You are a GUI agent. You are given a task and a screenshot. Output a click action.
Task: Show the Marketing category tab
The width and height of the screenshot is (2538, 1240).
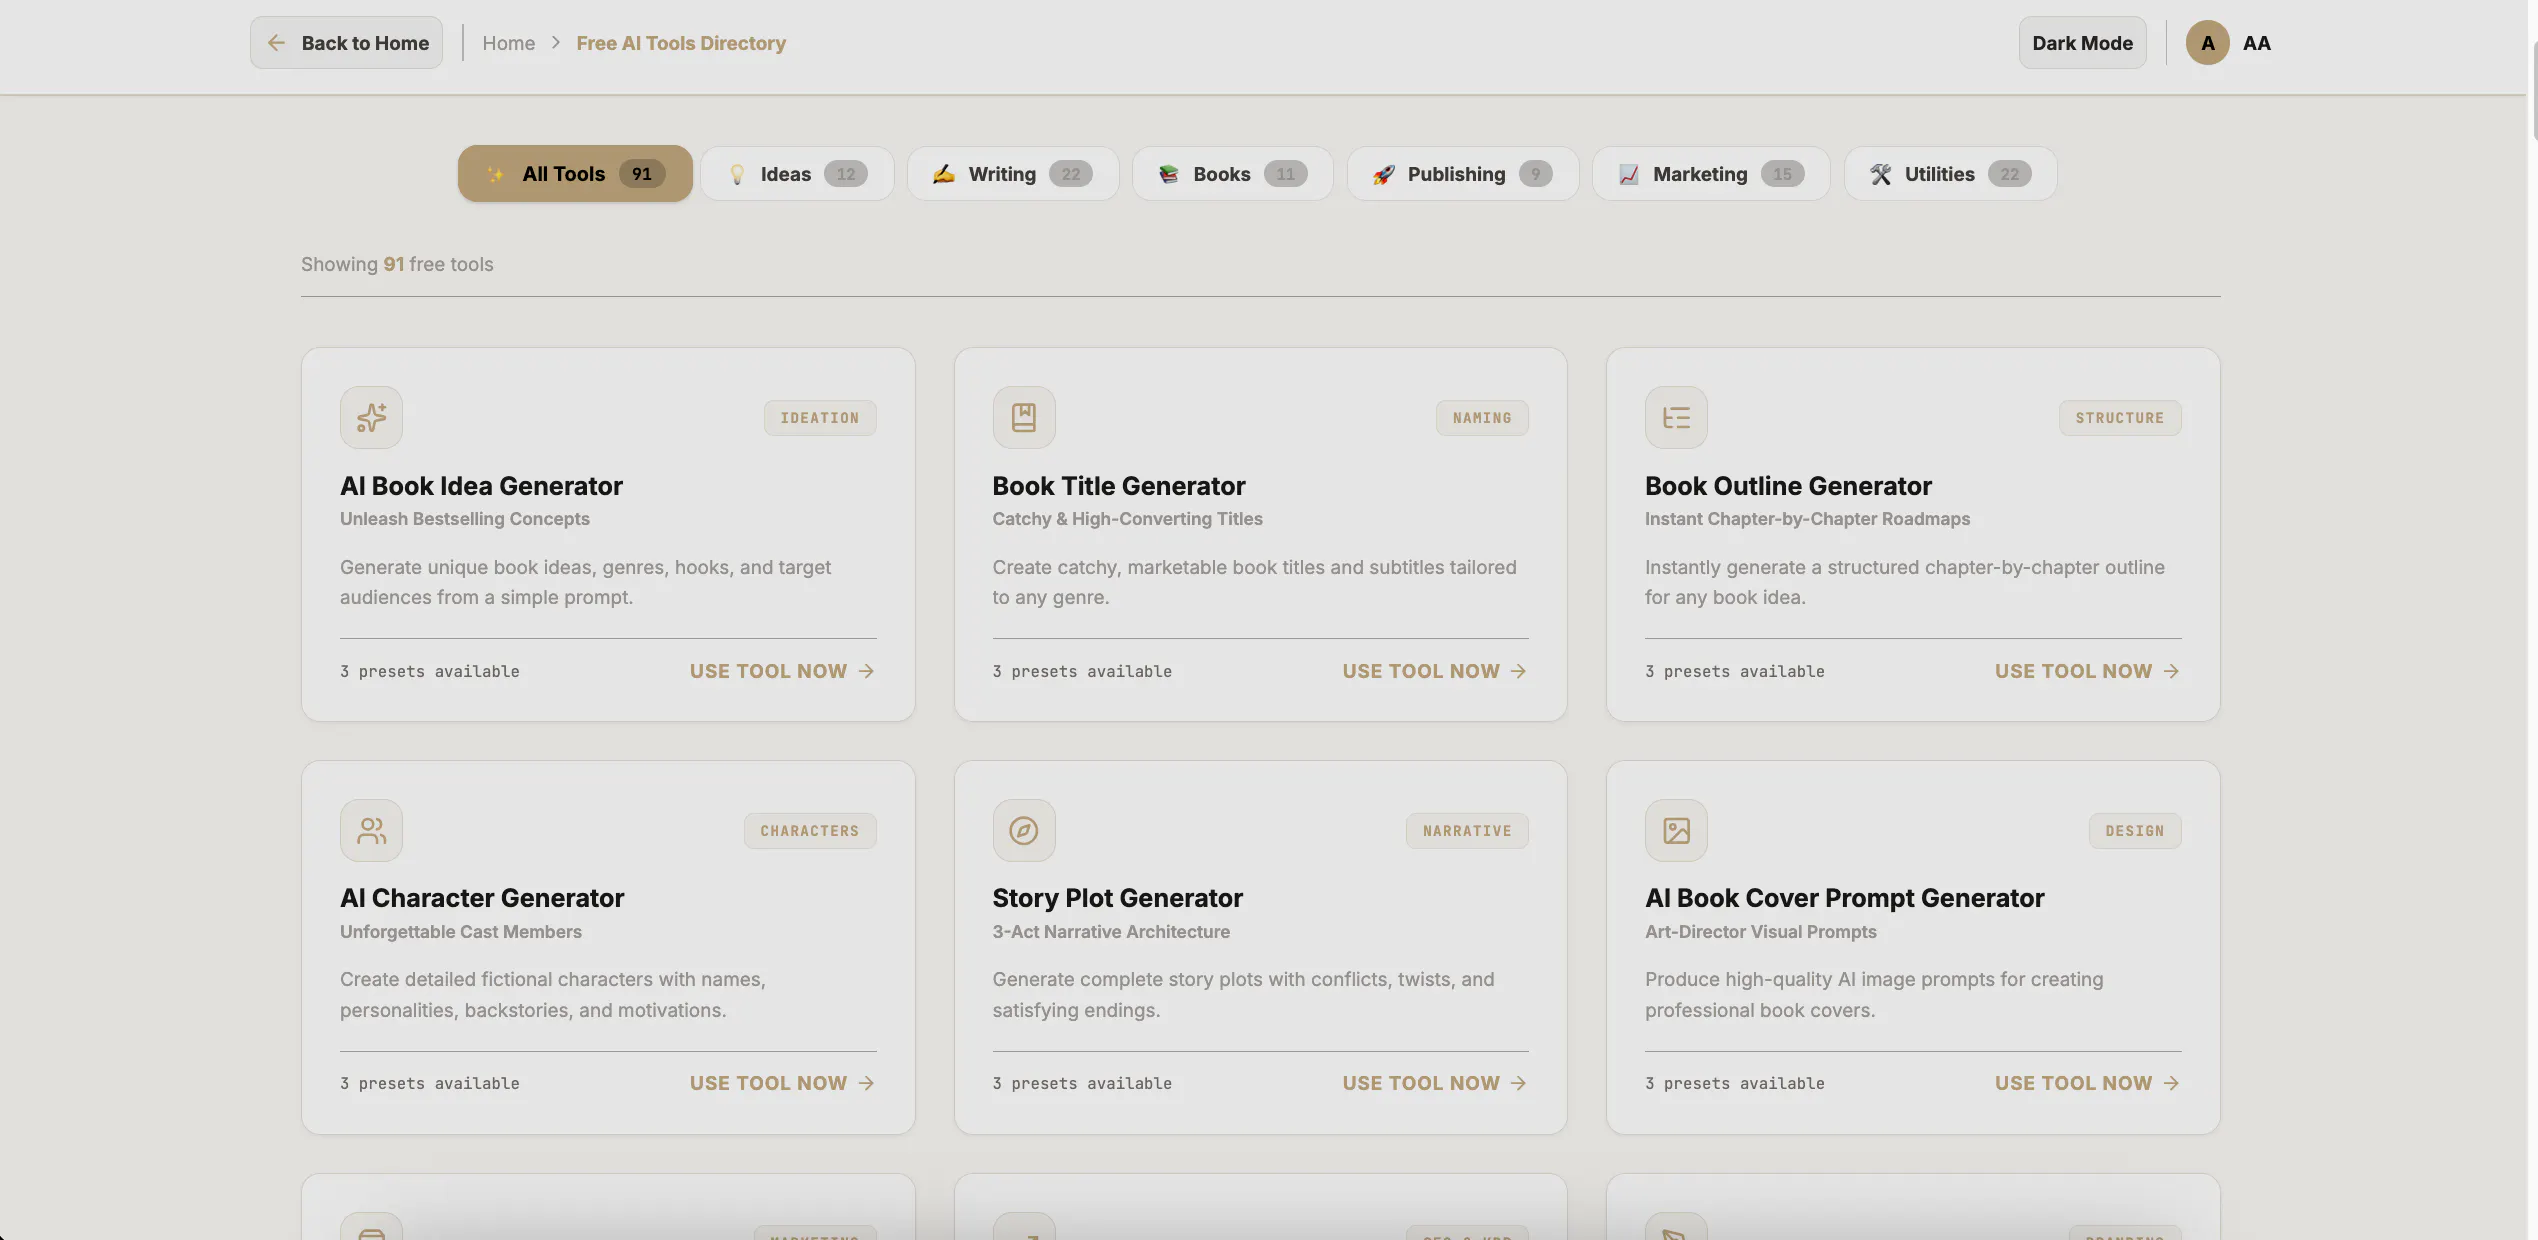pos(1711,174)
